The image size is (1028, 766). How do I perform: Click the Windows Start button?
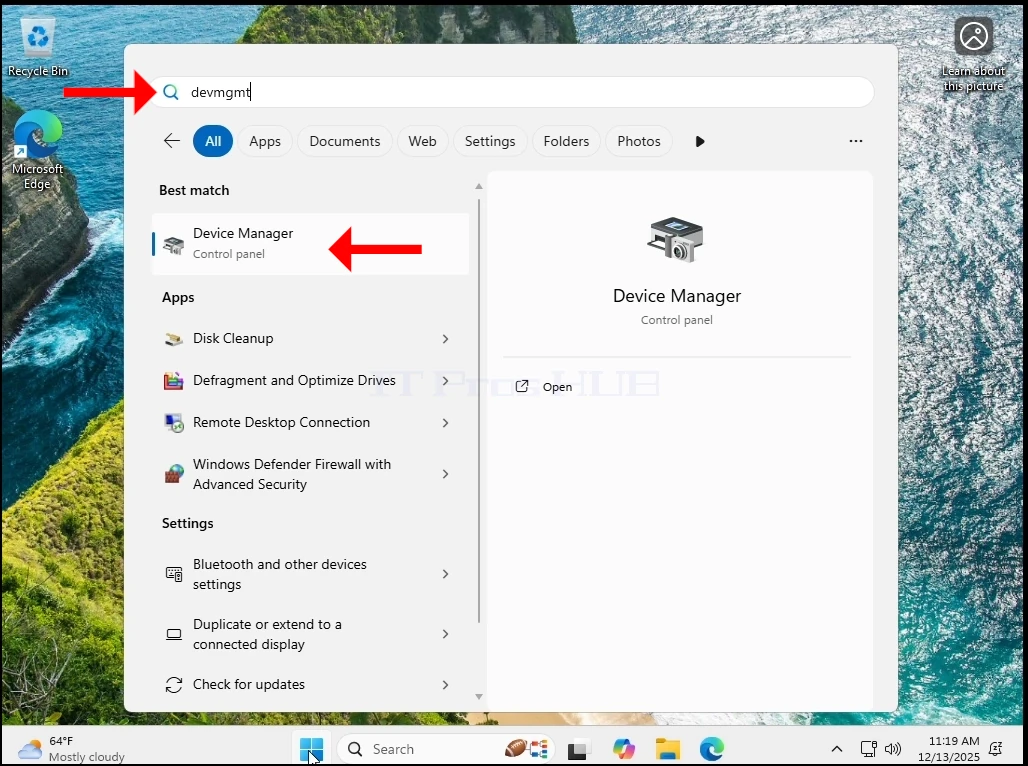click(311, 749)
